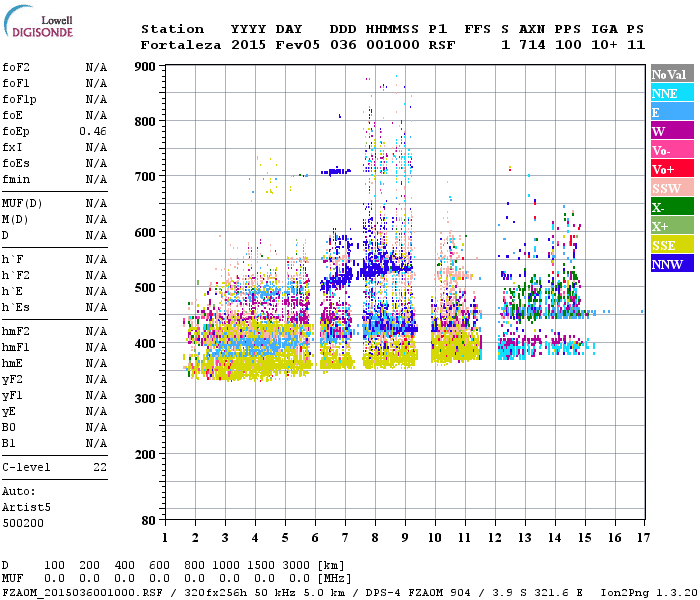Select the SSE yellow legend swatch
The width and height of the screenshot is (700, 600).
[672, 245]
